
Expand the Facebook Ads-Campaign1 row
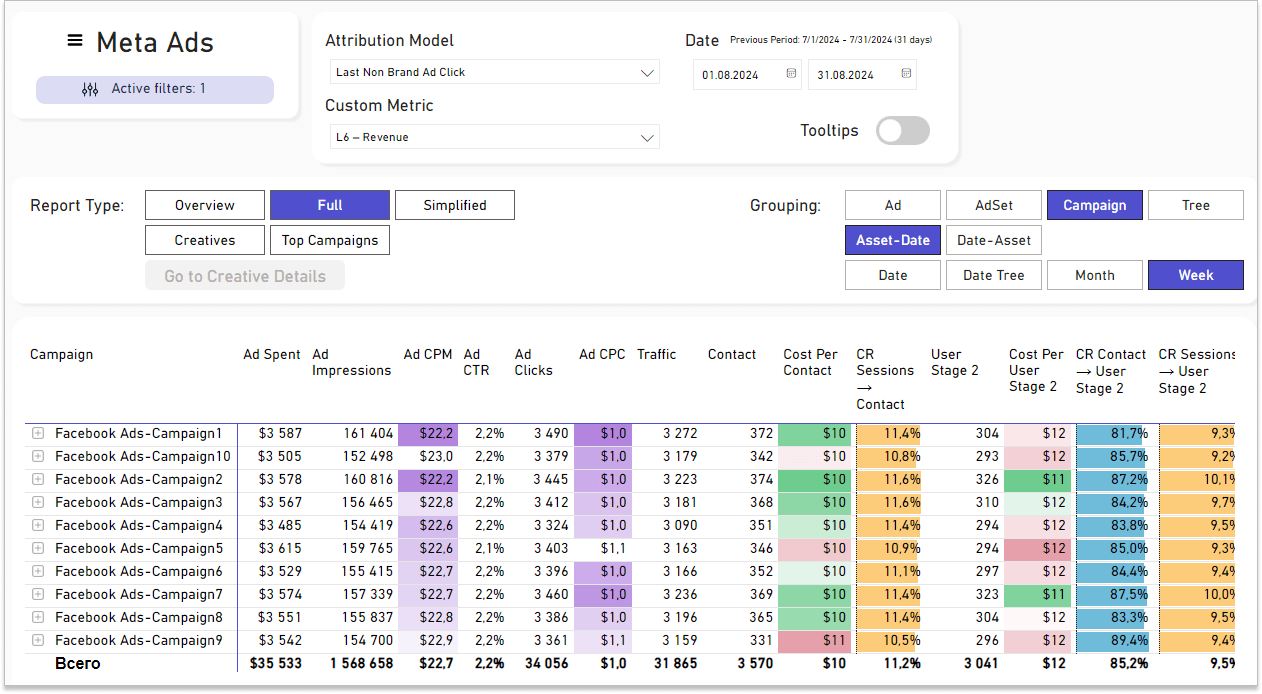point(38,434)
